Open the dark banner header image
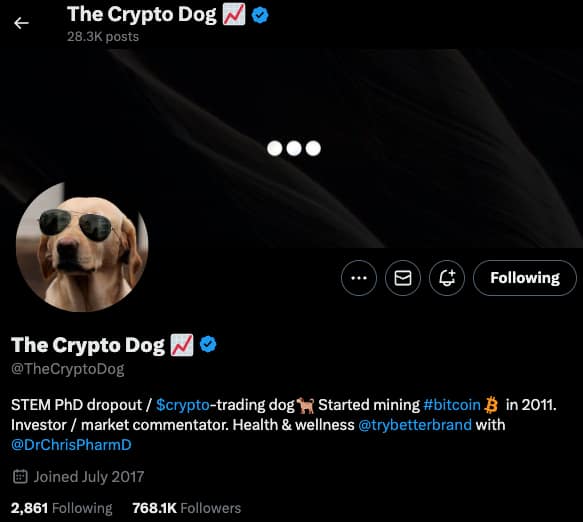Screen dimensions: 583x522 pos(292,149)
